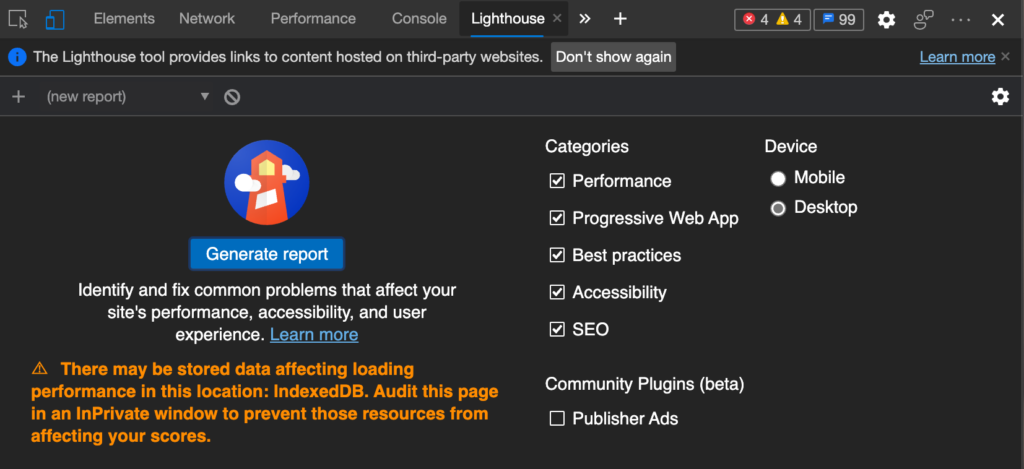1024x469 pixels.
Task: Switch to the Network tab
Action: tap(207, 19)
